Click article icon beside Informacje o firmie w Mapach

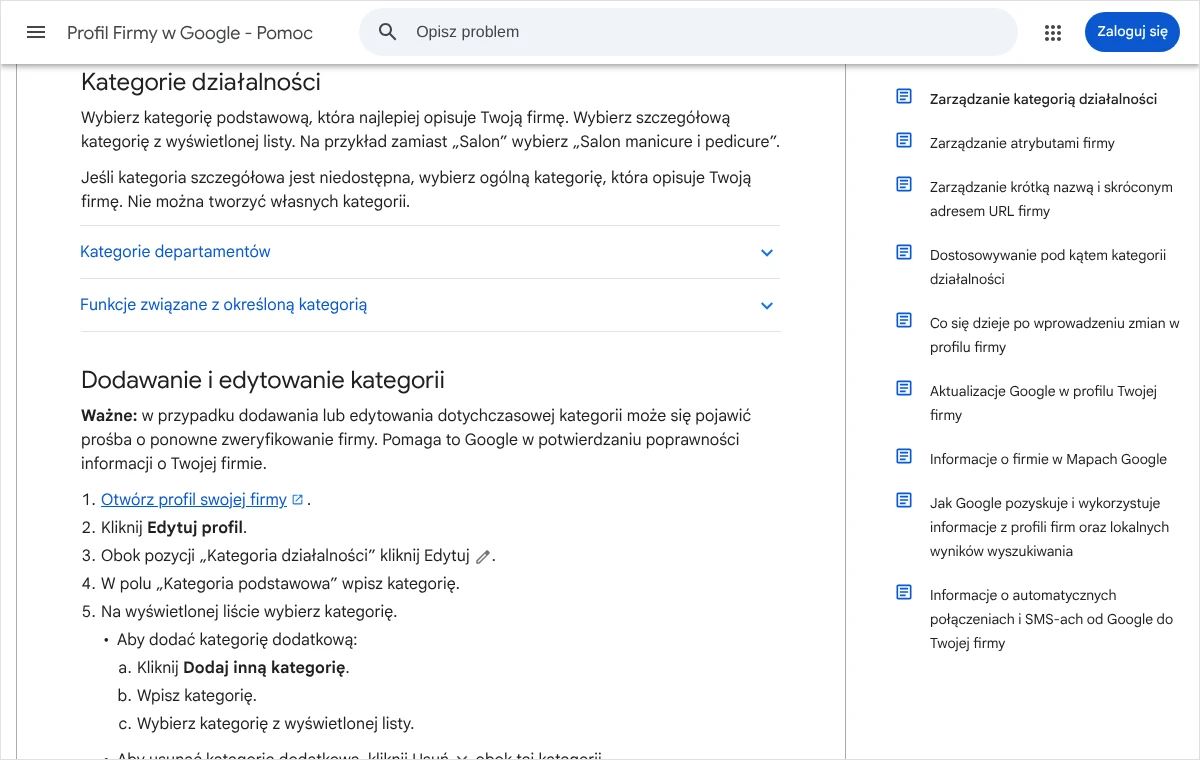[x=904, y=457]
